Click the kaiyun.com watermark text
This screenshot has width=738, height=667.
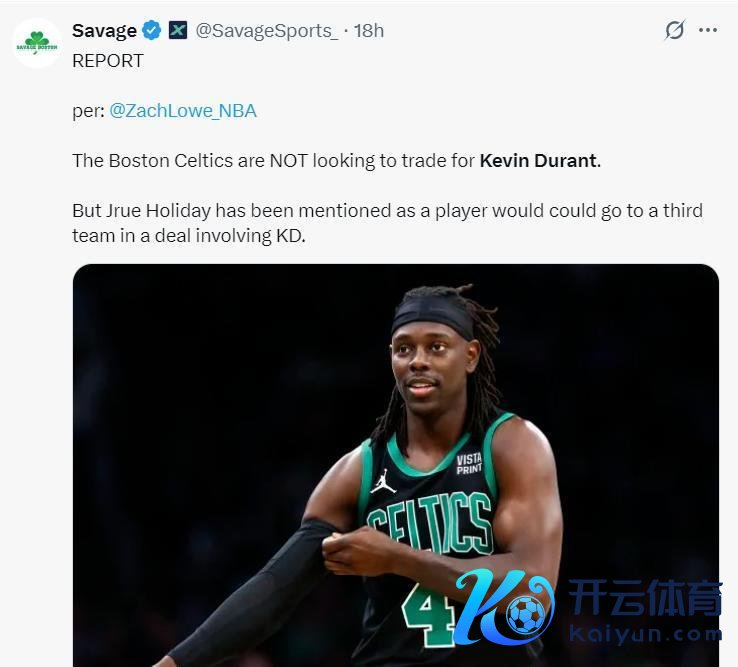[646, 634]
